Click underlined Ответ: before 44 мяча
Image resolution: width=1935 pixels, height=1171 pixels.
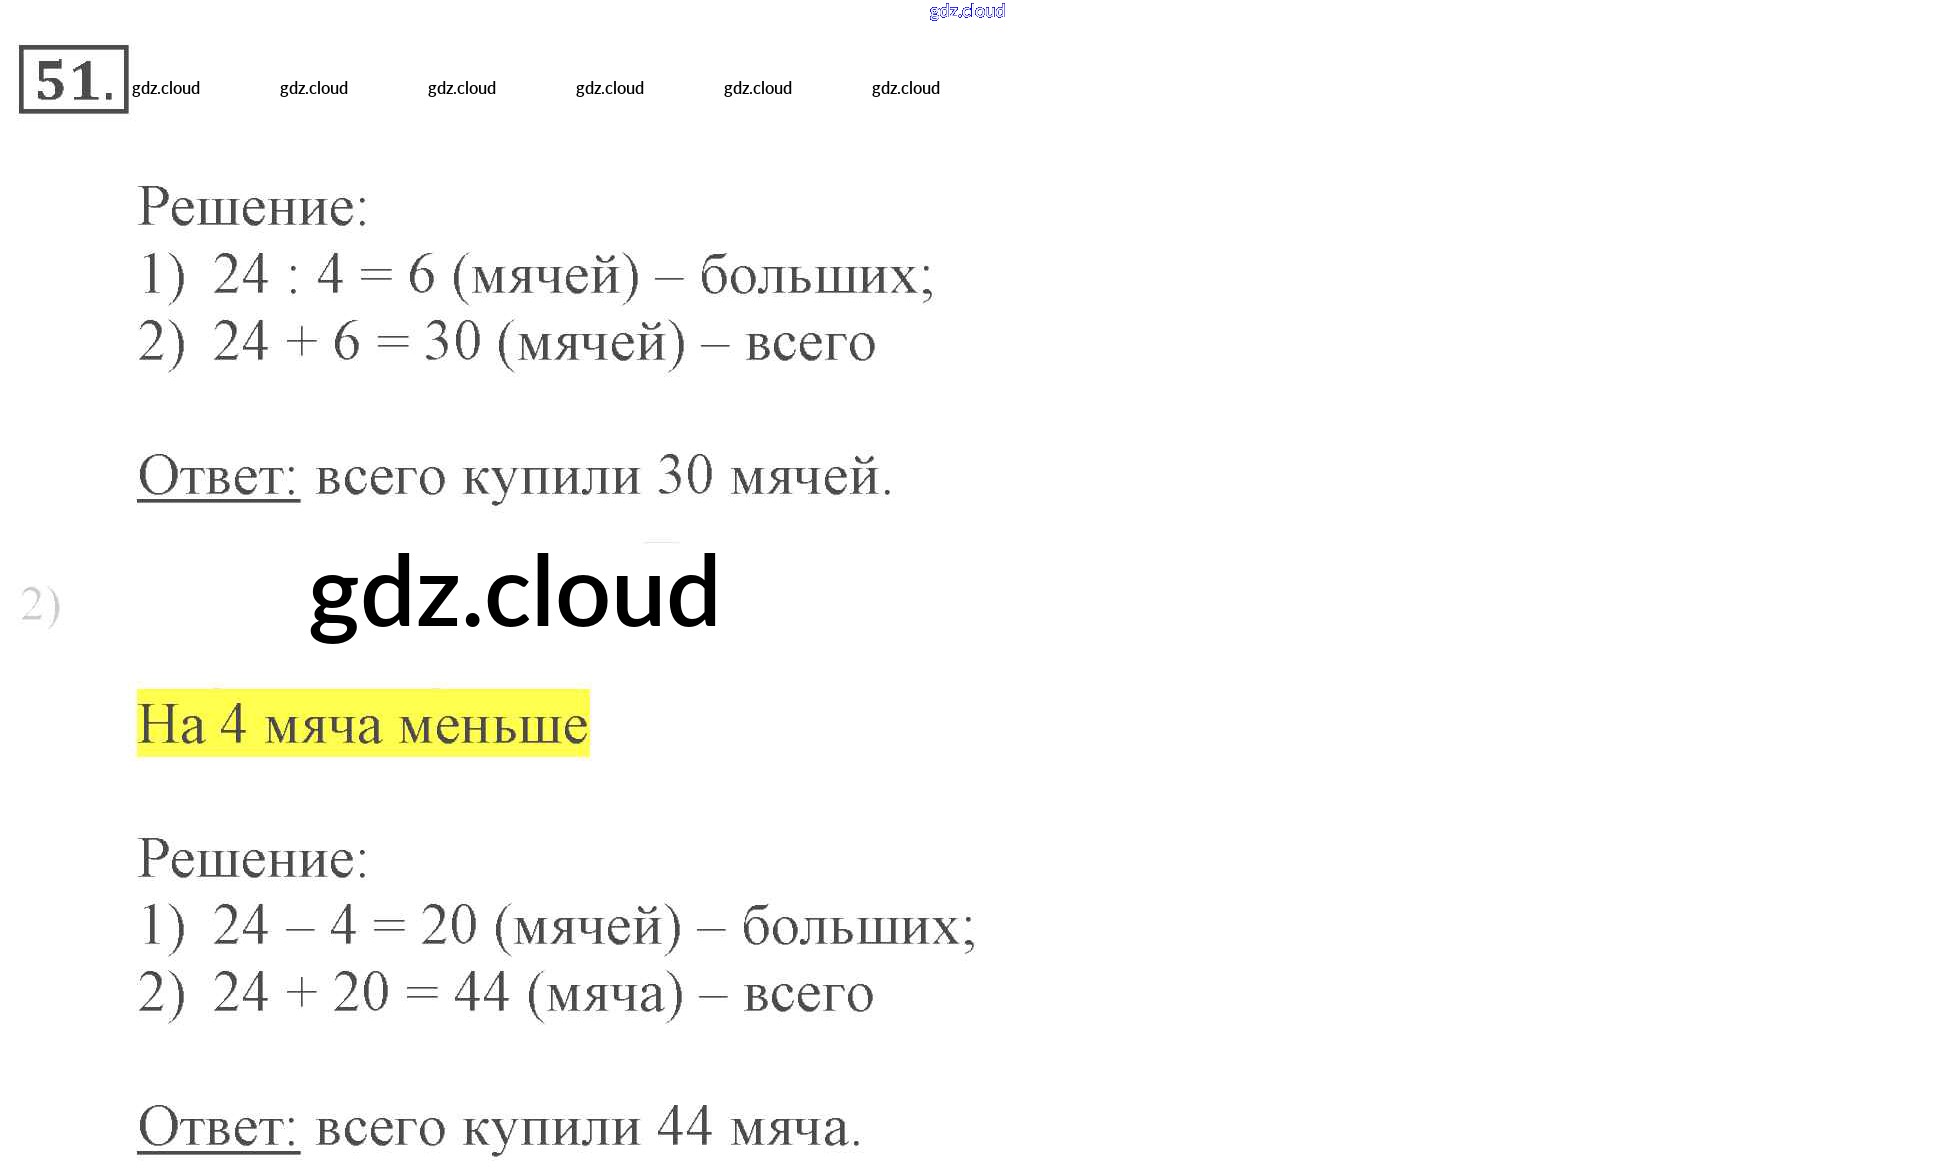pyautogui.click(x=218, y=1128)
